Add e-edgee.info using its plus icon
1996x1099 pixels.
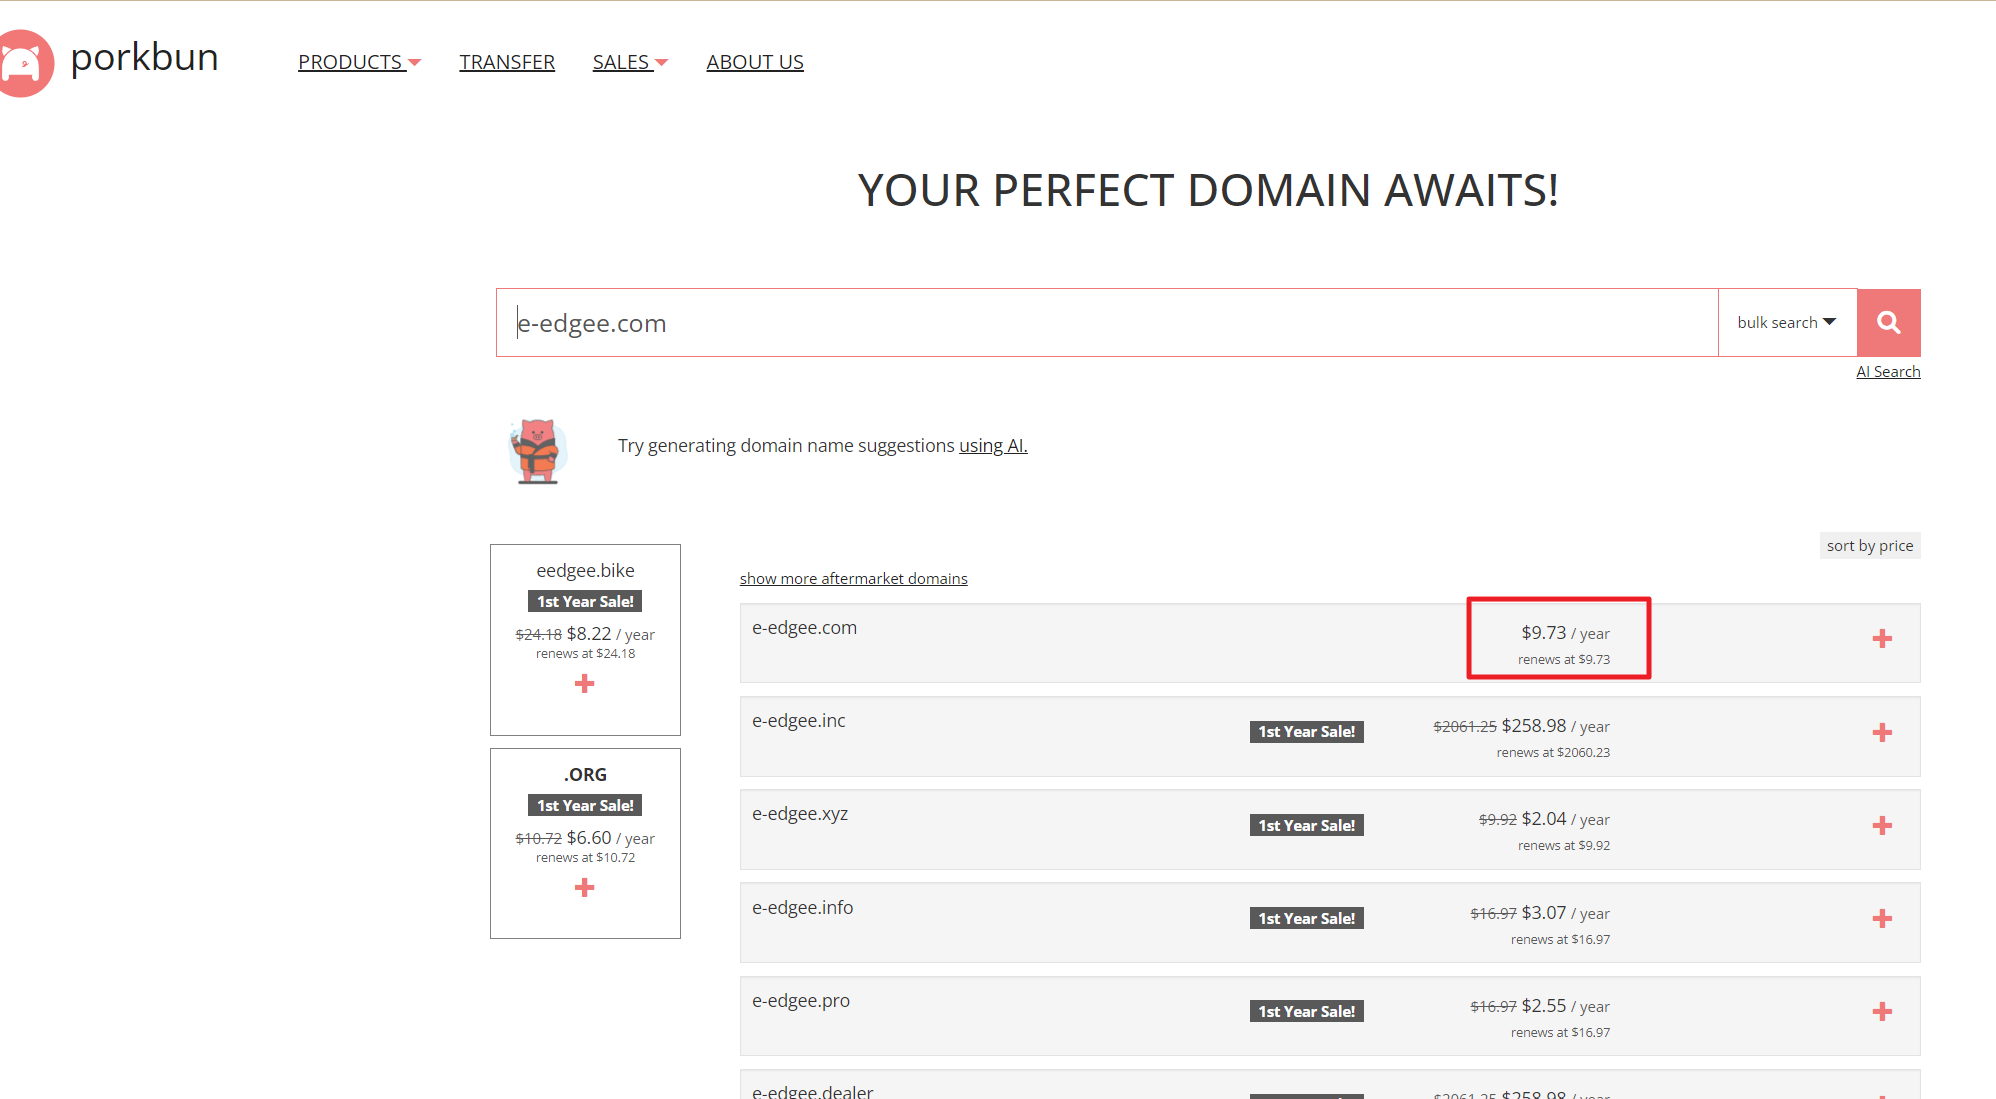(x=1882, y=919)
